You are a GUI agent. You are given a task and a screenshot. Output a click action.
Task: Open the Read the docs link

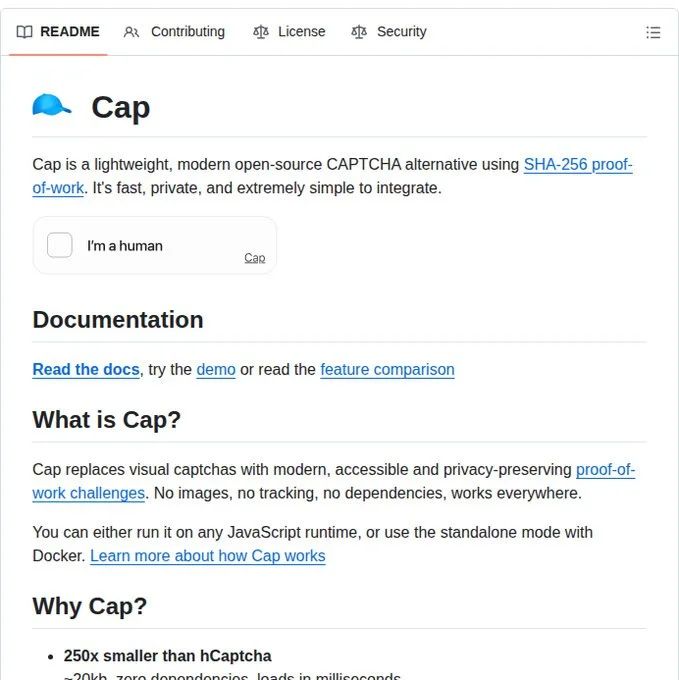tap(86, 369)
